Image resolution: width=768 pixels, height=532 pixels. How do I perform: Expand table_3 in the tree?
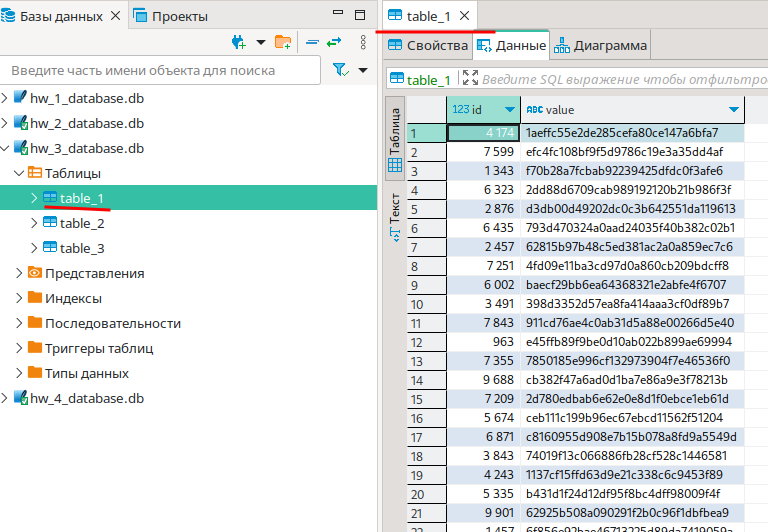click(34, 248)
